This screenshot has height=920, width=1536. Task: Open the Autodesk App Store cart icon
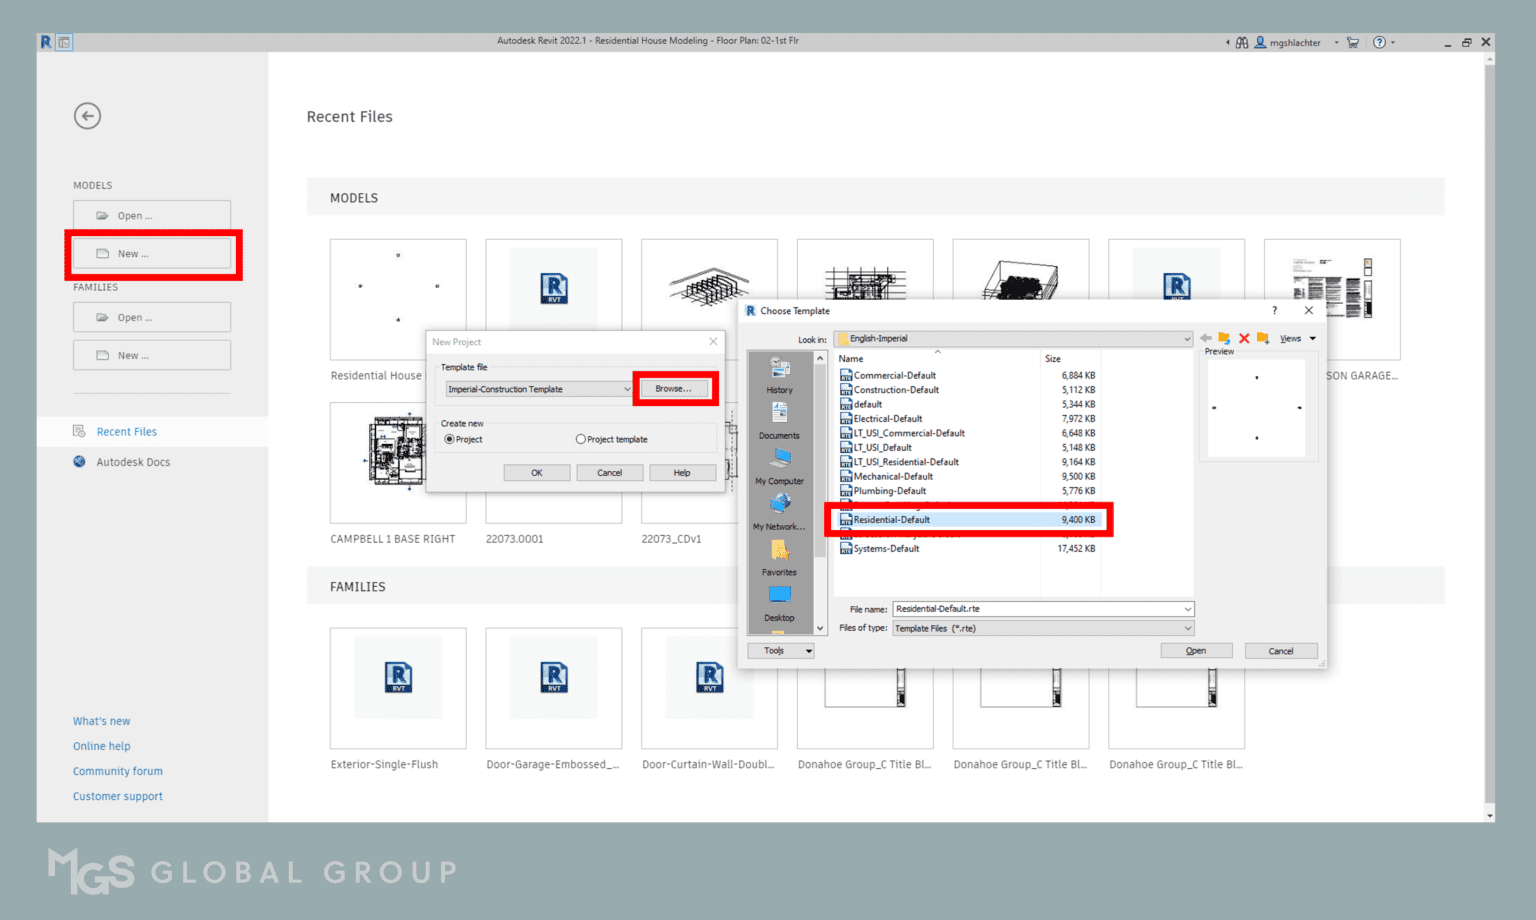(1352, 42)
